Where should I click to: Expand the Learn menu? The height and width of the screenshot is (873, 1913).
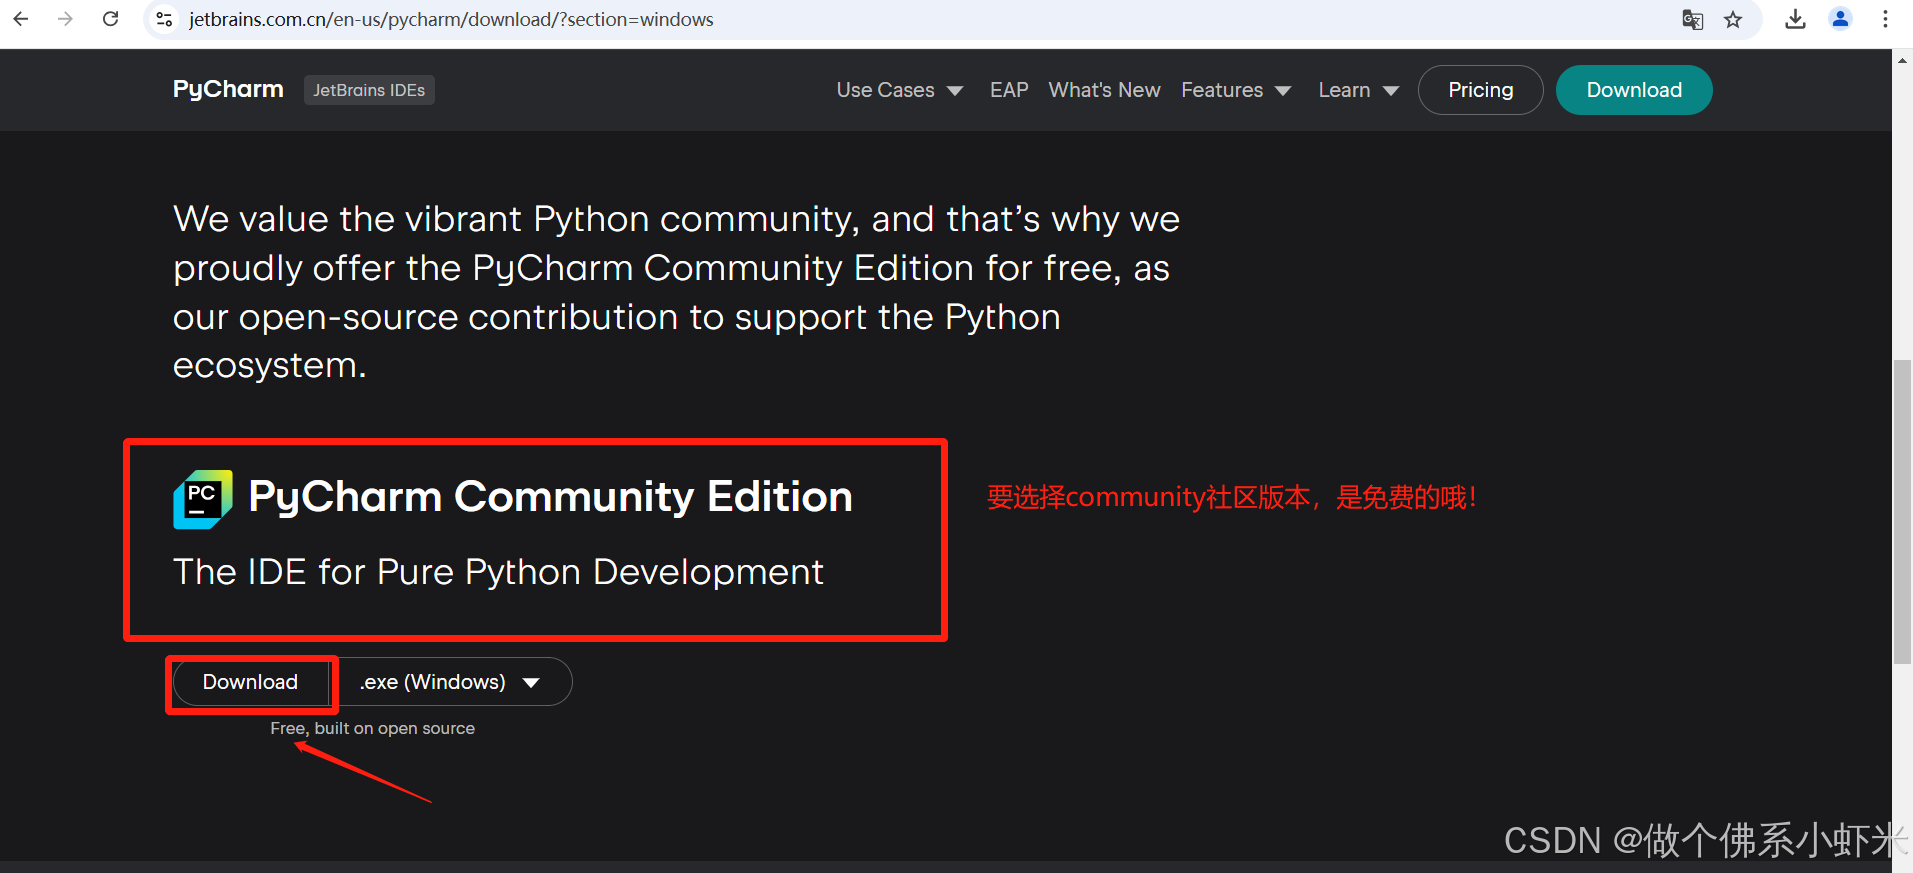[x=1358, y=90]
